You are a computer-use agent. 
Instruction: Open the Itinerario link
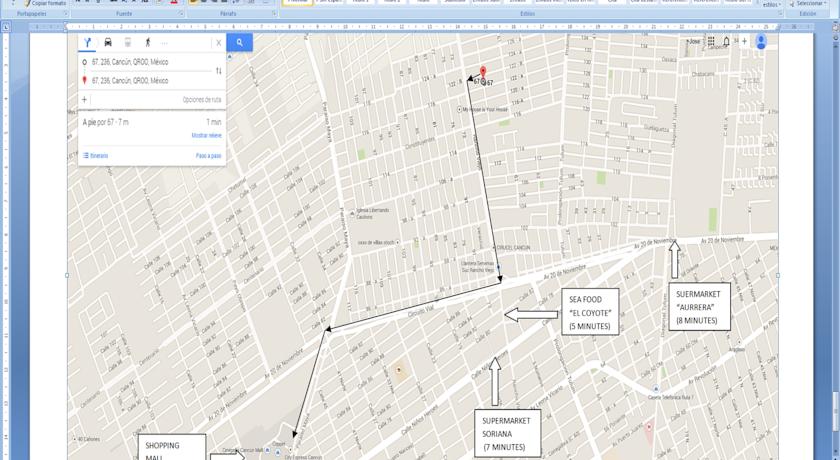[x=95, y=156]
